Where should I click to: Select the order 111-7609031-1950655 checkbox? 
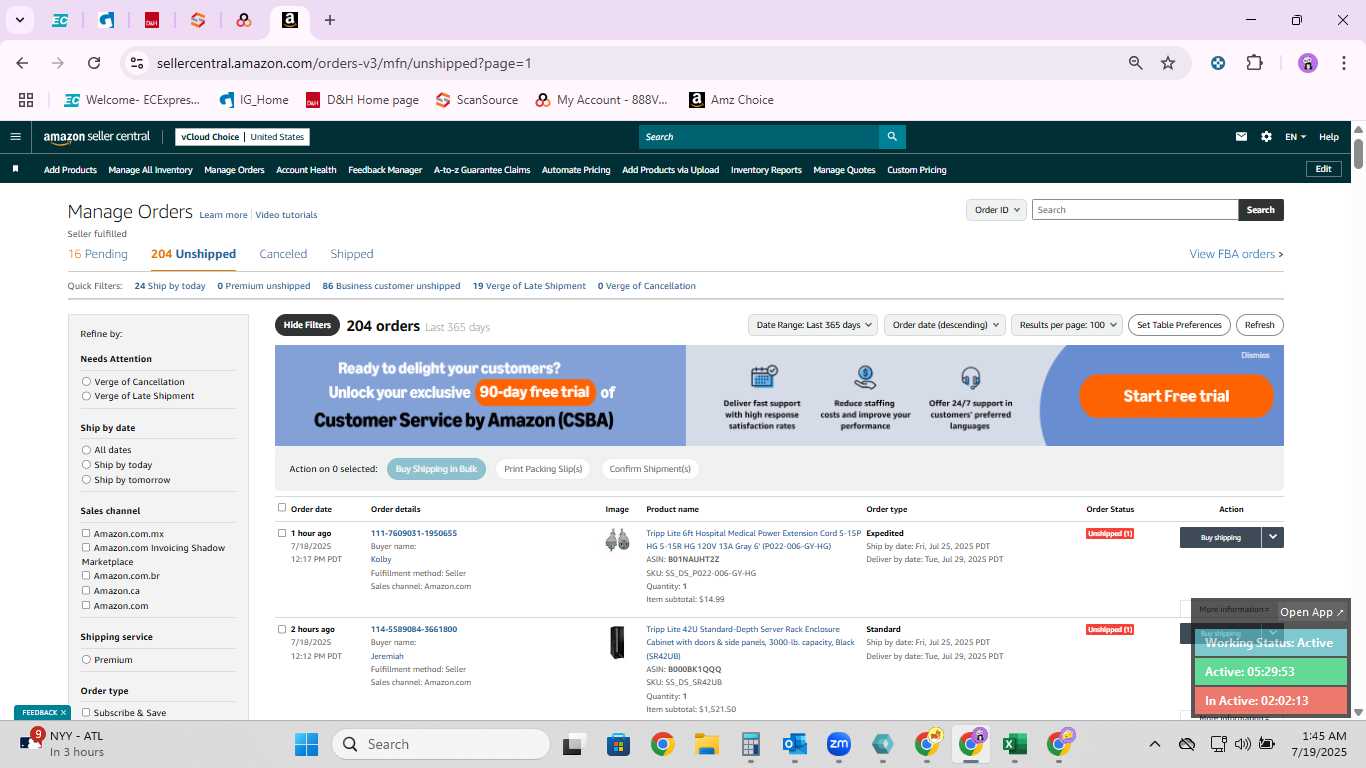282,533
